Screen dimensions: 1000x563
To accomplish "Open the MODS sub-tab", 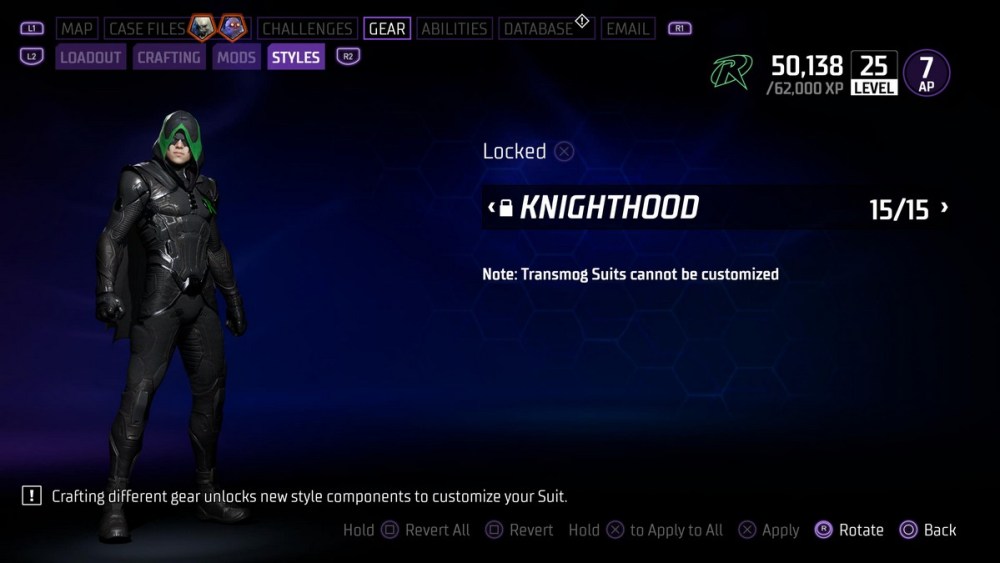I will (x=236, y=57).
